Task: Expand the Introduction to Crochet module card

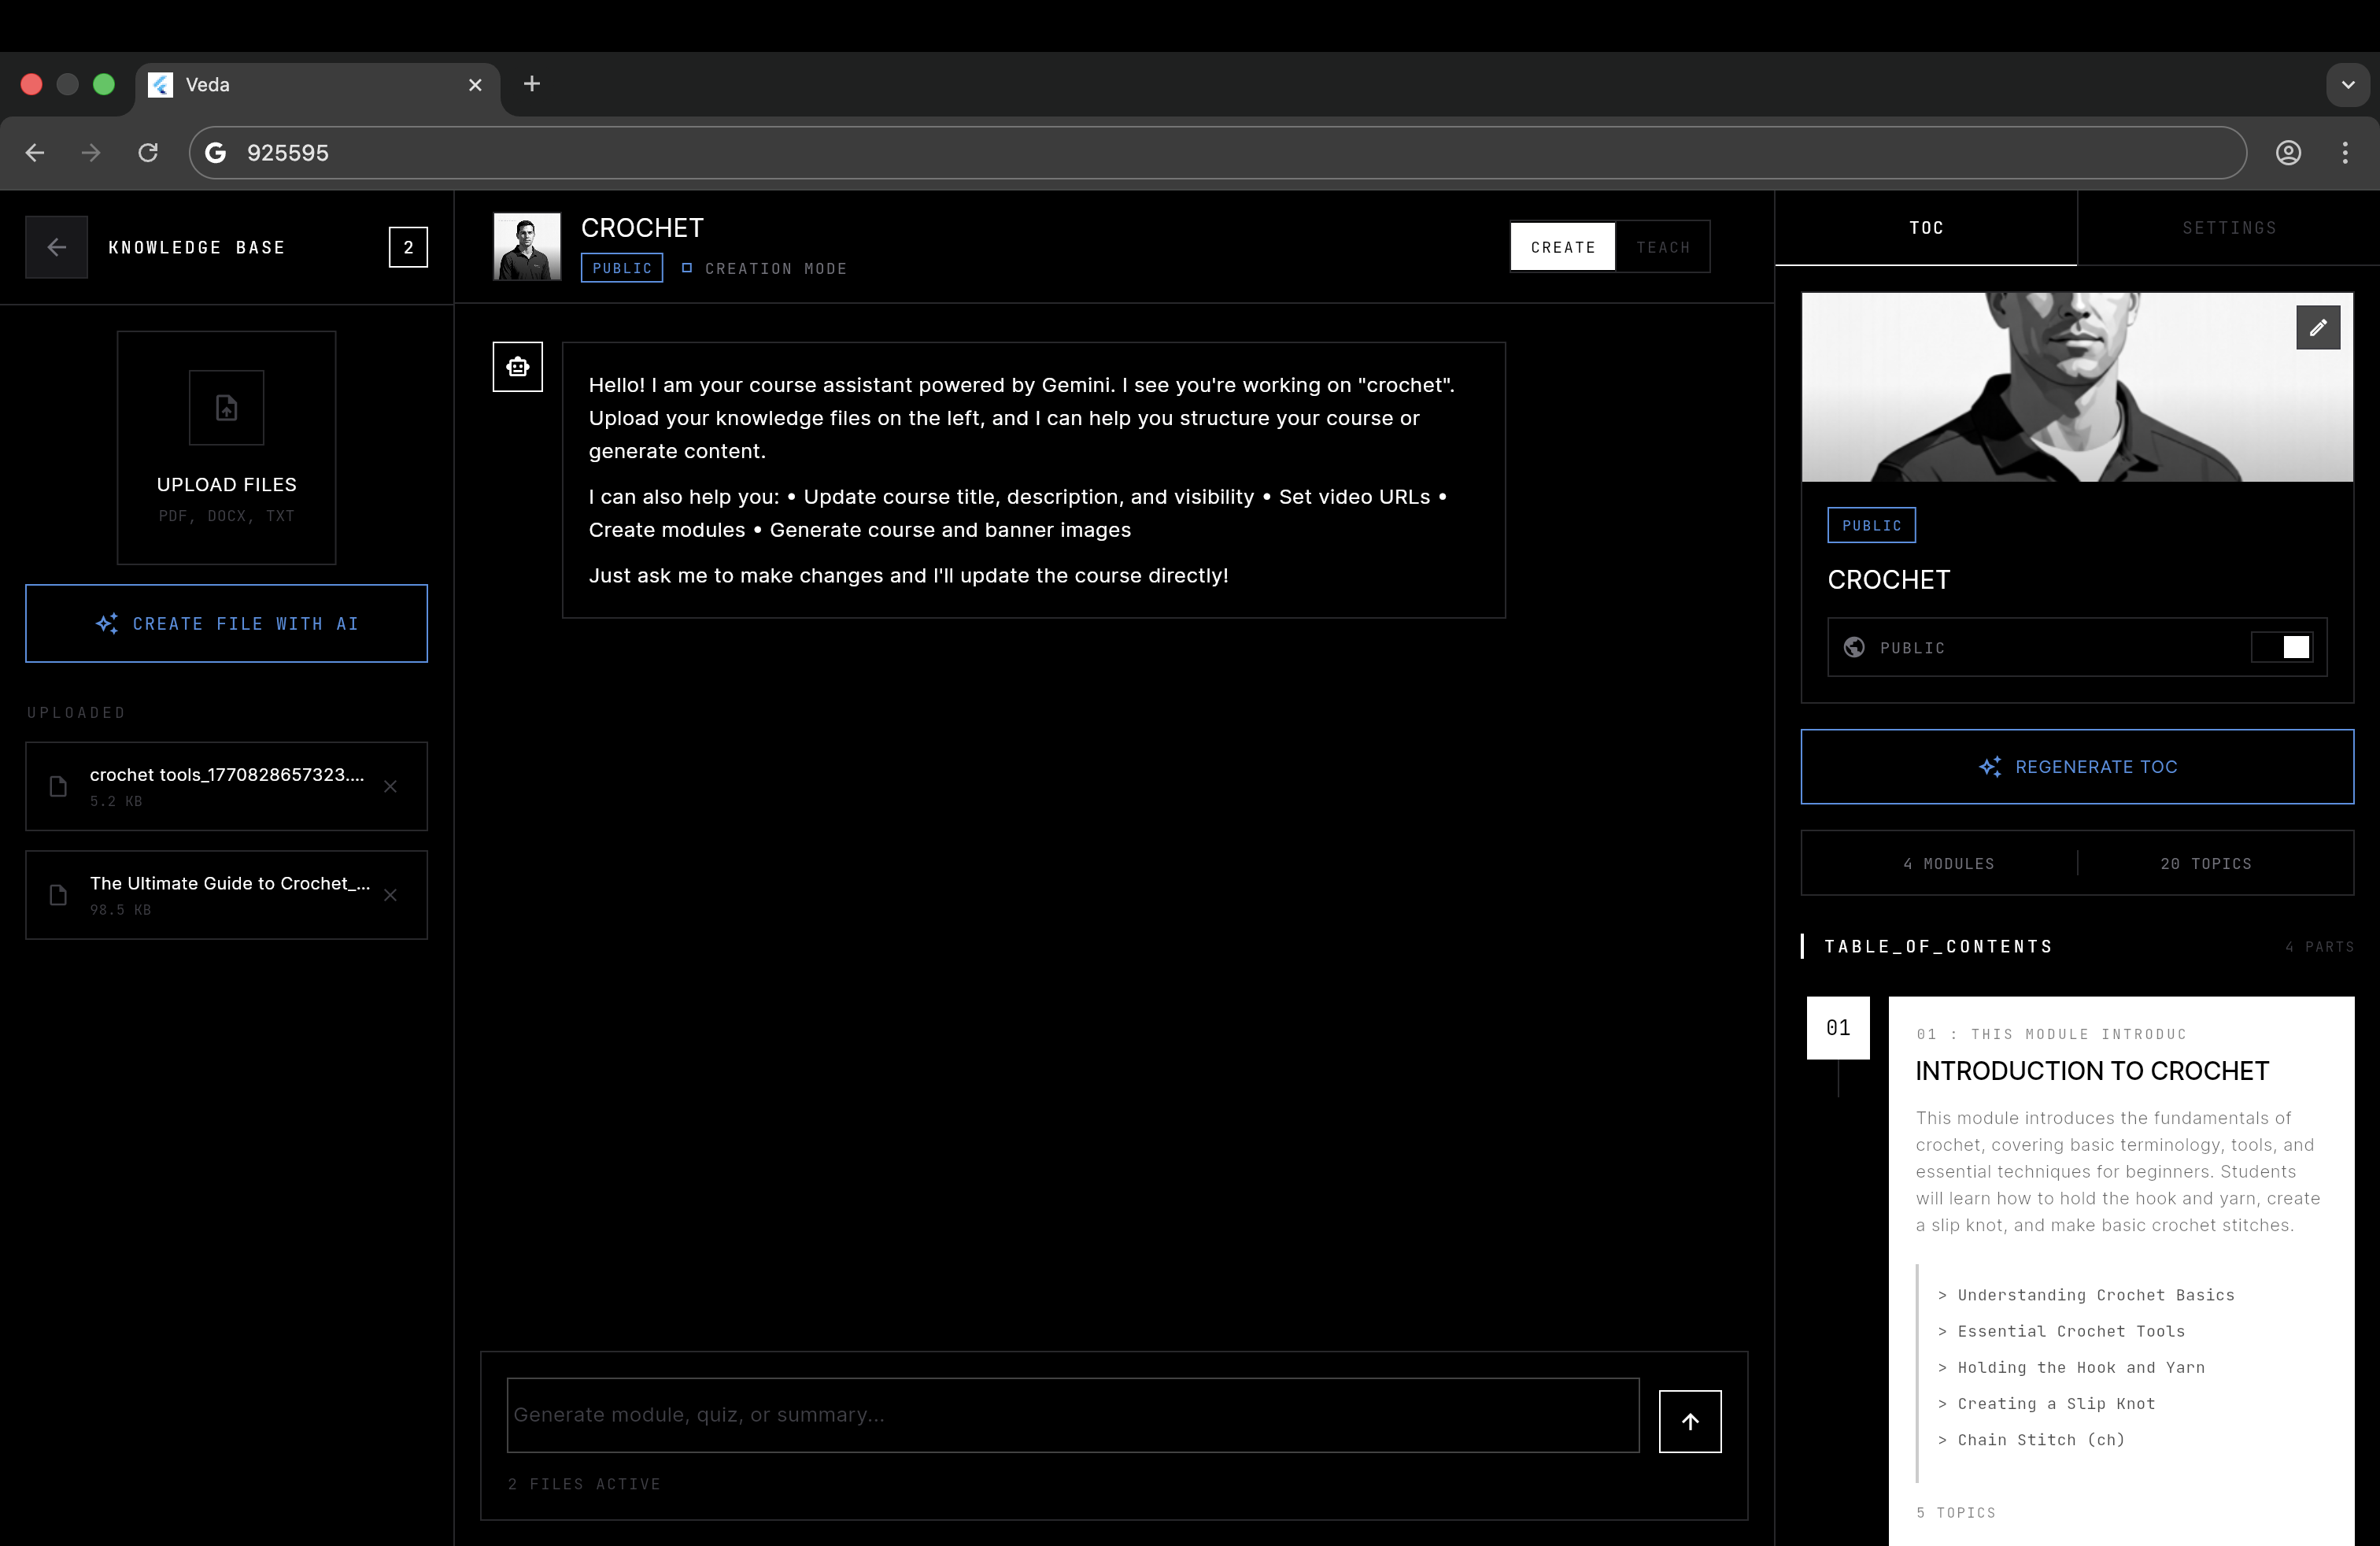Action: (2091, 1071)
